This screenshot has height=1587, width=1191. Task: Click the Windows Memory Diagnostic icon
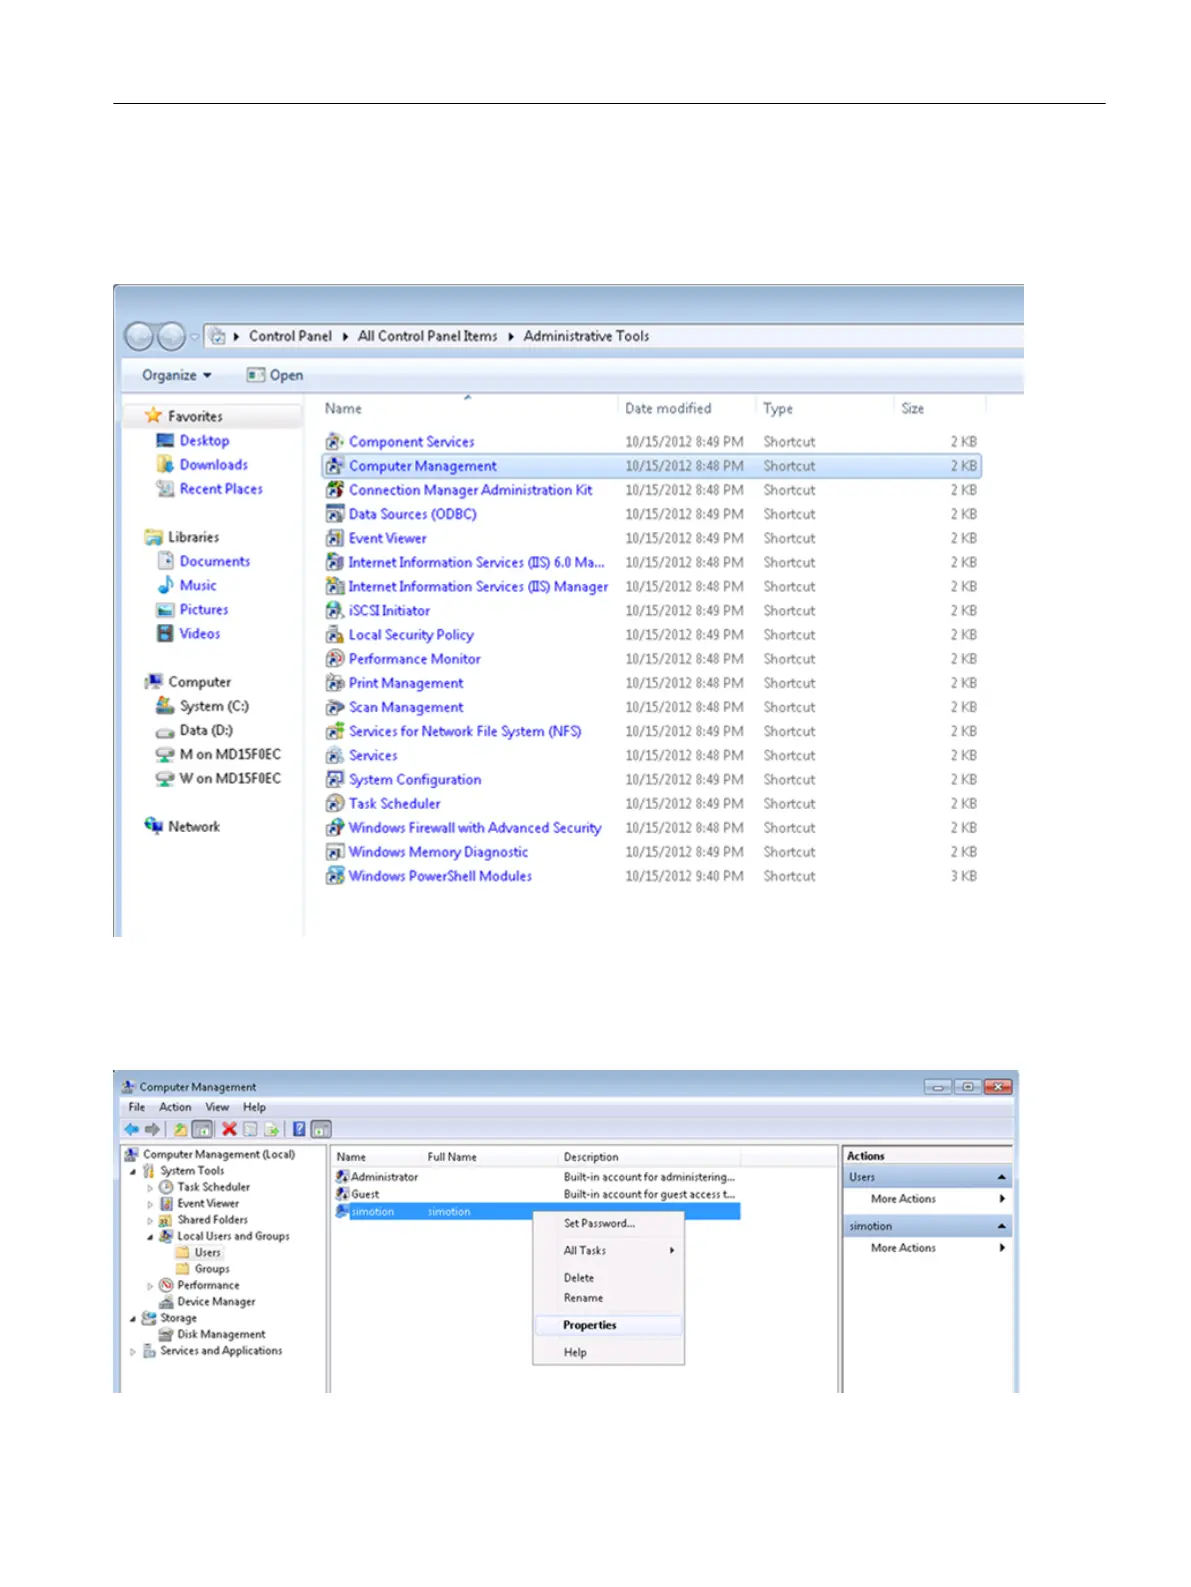335,852
